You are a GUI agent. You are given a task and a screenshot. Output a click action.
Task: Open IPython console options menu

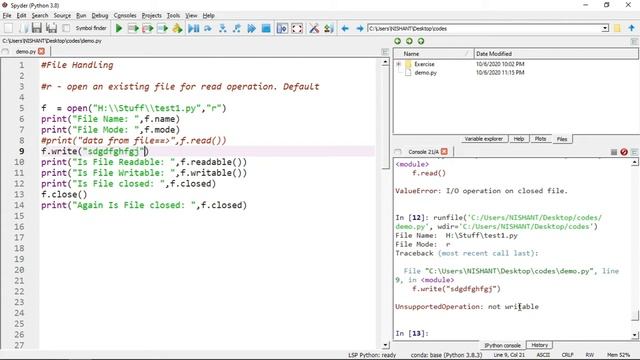(x=634, y=152)
